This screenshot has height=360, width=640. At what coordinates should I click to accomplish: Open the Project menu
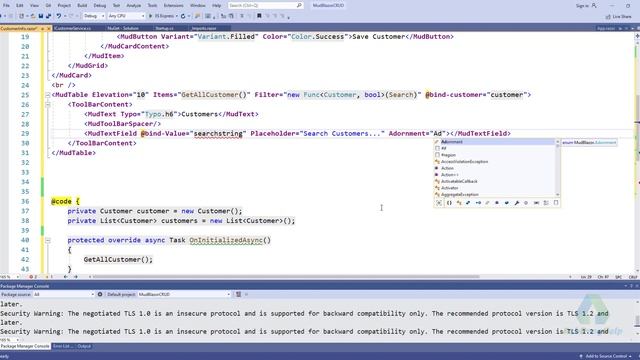coord(64,6)
